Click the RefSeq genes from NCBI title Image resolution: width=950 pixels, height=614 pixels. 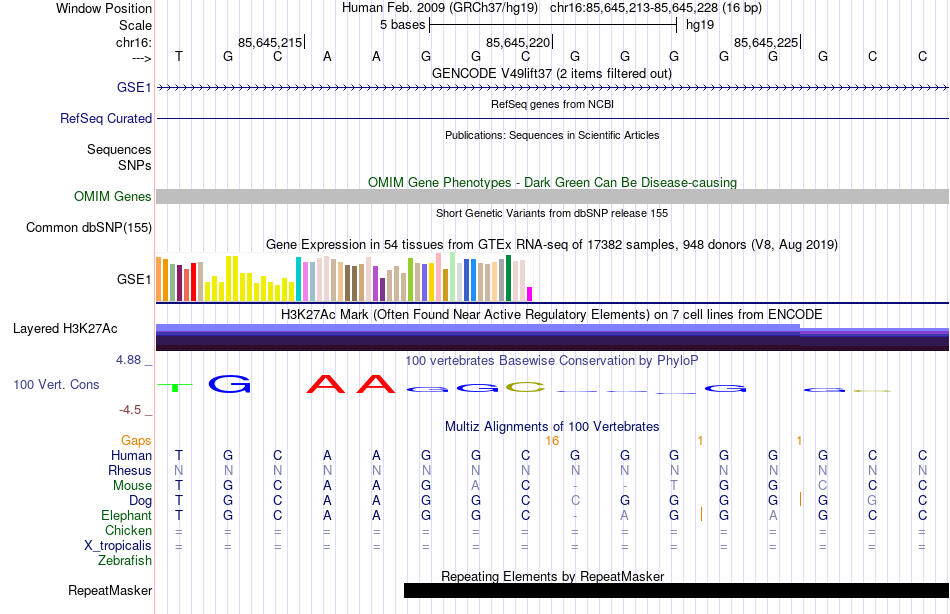coord(552,104)
